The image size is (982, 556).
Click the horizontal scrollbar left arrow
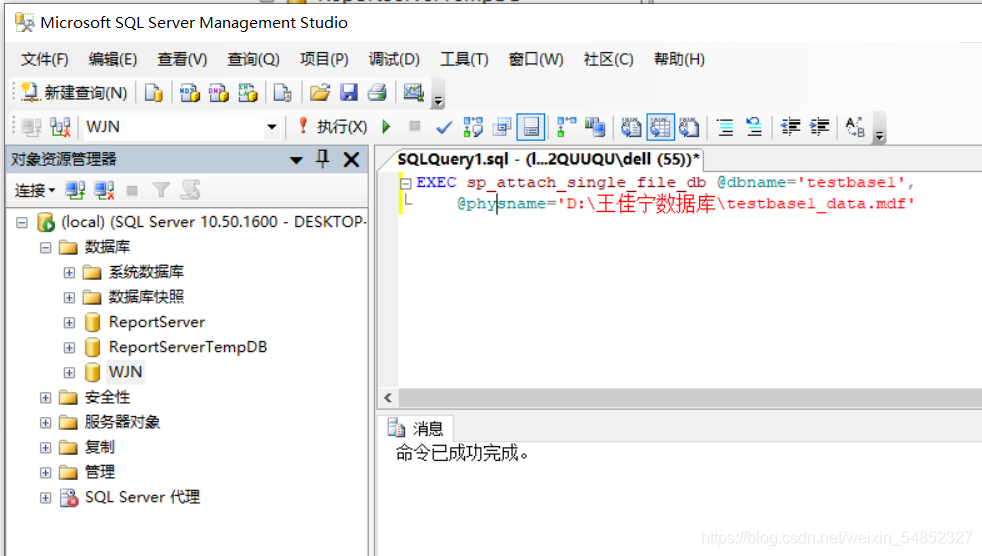pos(388,398)
